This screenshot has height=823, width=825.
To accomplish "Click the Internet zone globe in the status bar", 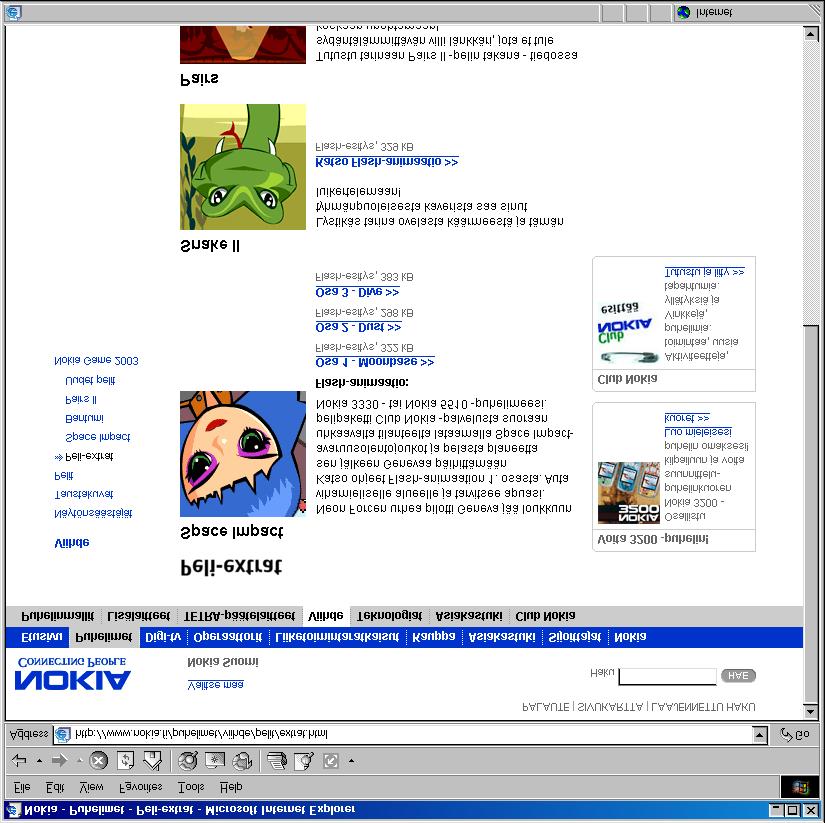I will [683, 12].
